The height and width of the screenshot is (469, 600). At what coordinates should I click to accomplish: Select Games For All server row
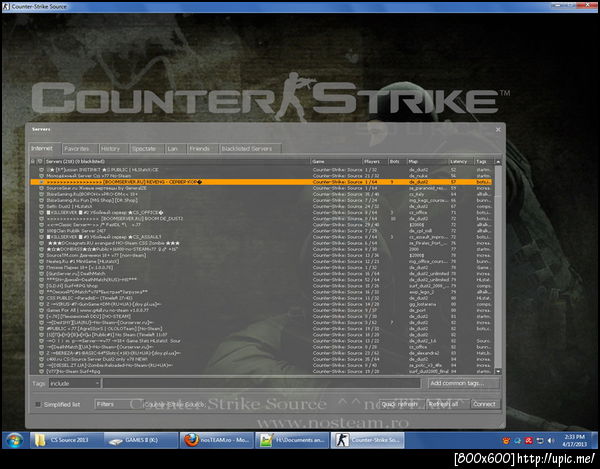pyautogui.click(x=262, y=311)
